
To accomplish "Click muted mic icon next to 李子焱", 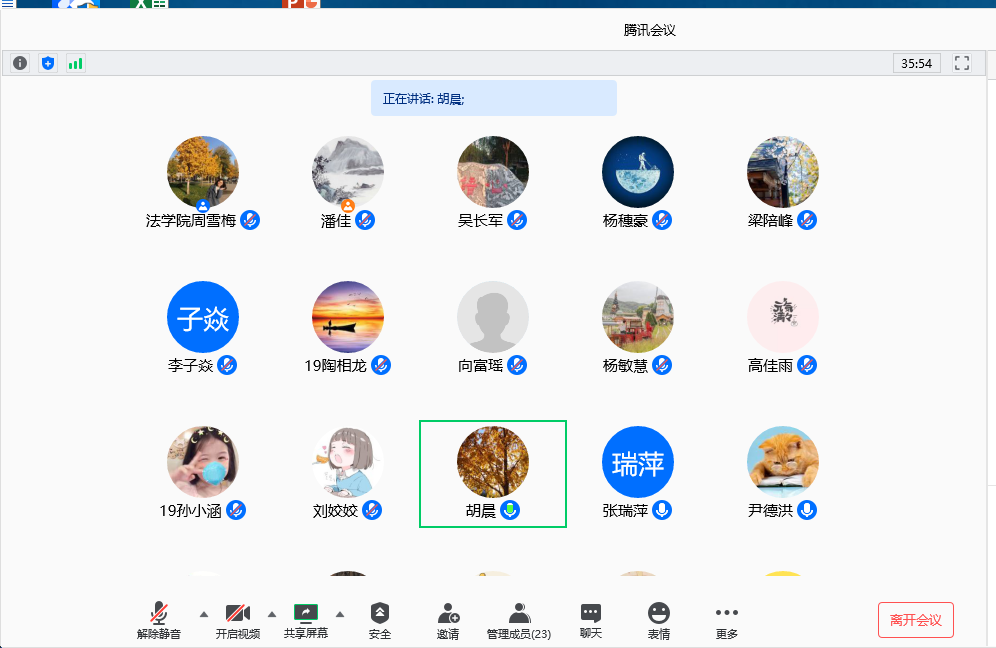I will 227,365.
